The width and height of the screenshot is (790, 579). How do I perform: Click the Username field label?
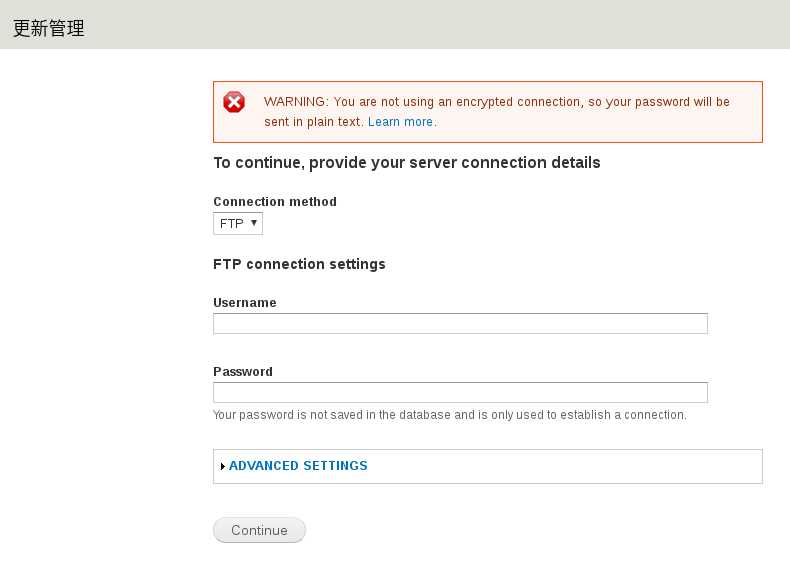pyautogui.click(x=245, y=302)
